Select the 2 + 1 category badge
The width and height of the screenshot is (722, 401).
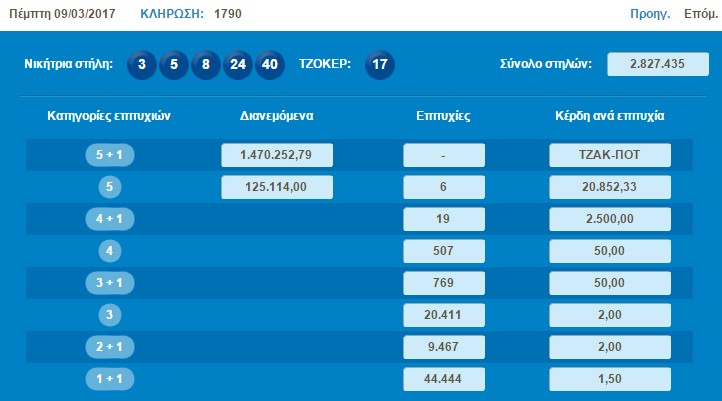click(x=111, y=347)
